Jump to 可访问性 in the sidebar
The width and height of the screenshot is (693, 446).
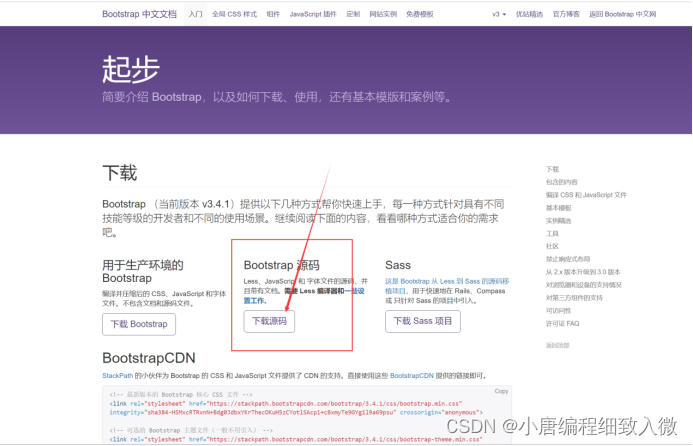[559, 310]
